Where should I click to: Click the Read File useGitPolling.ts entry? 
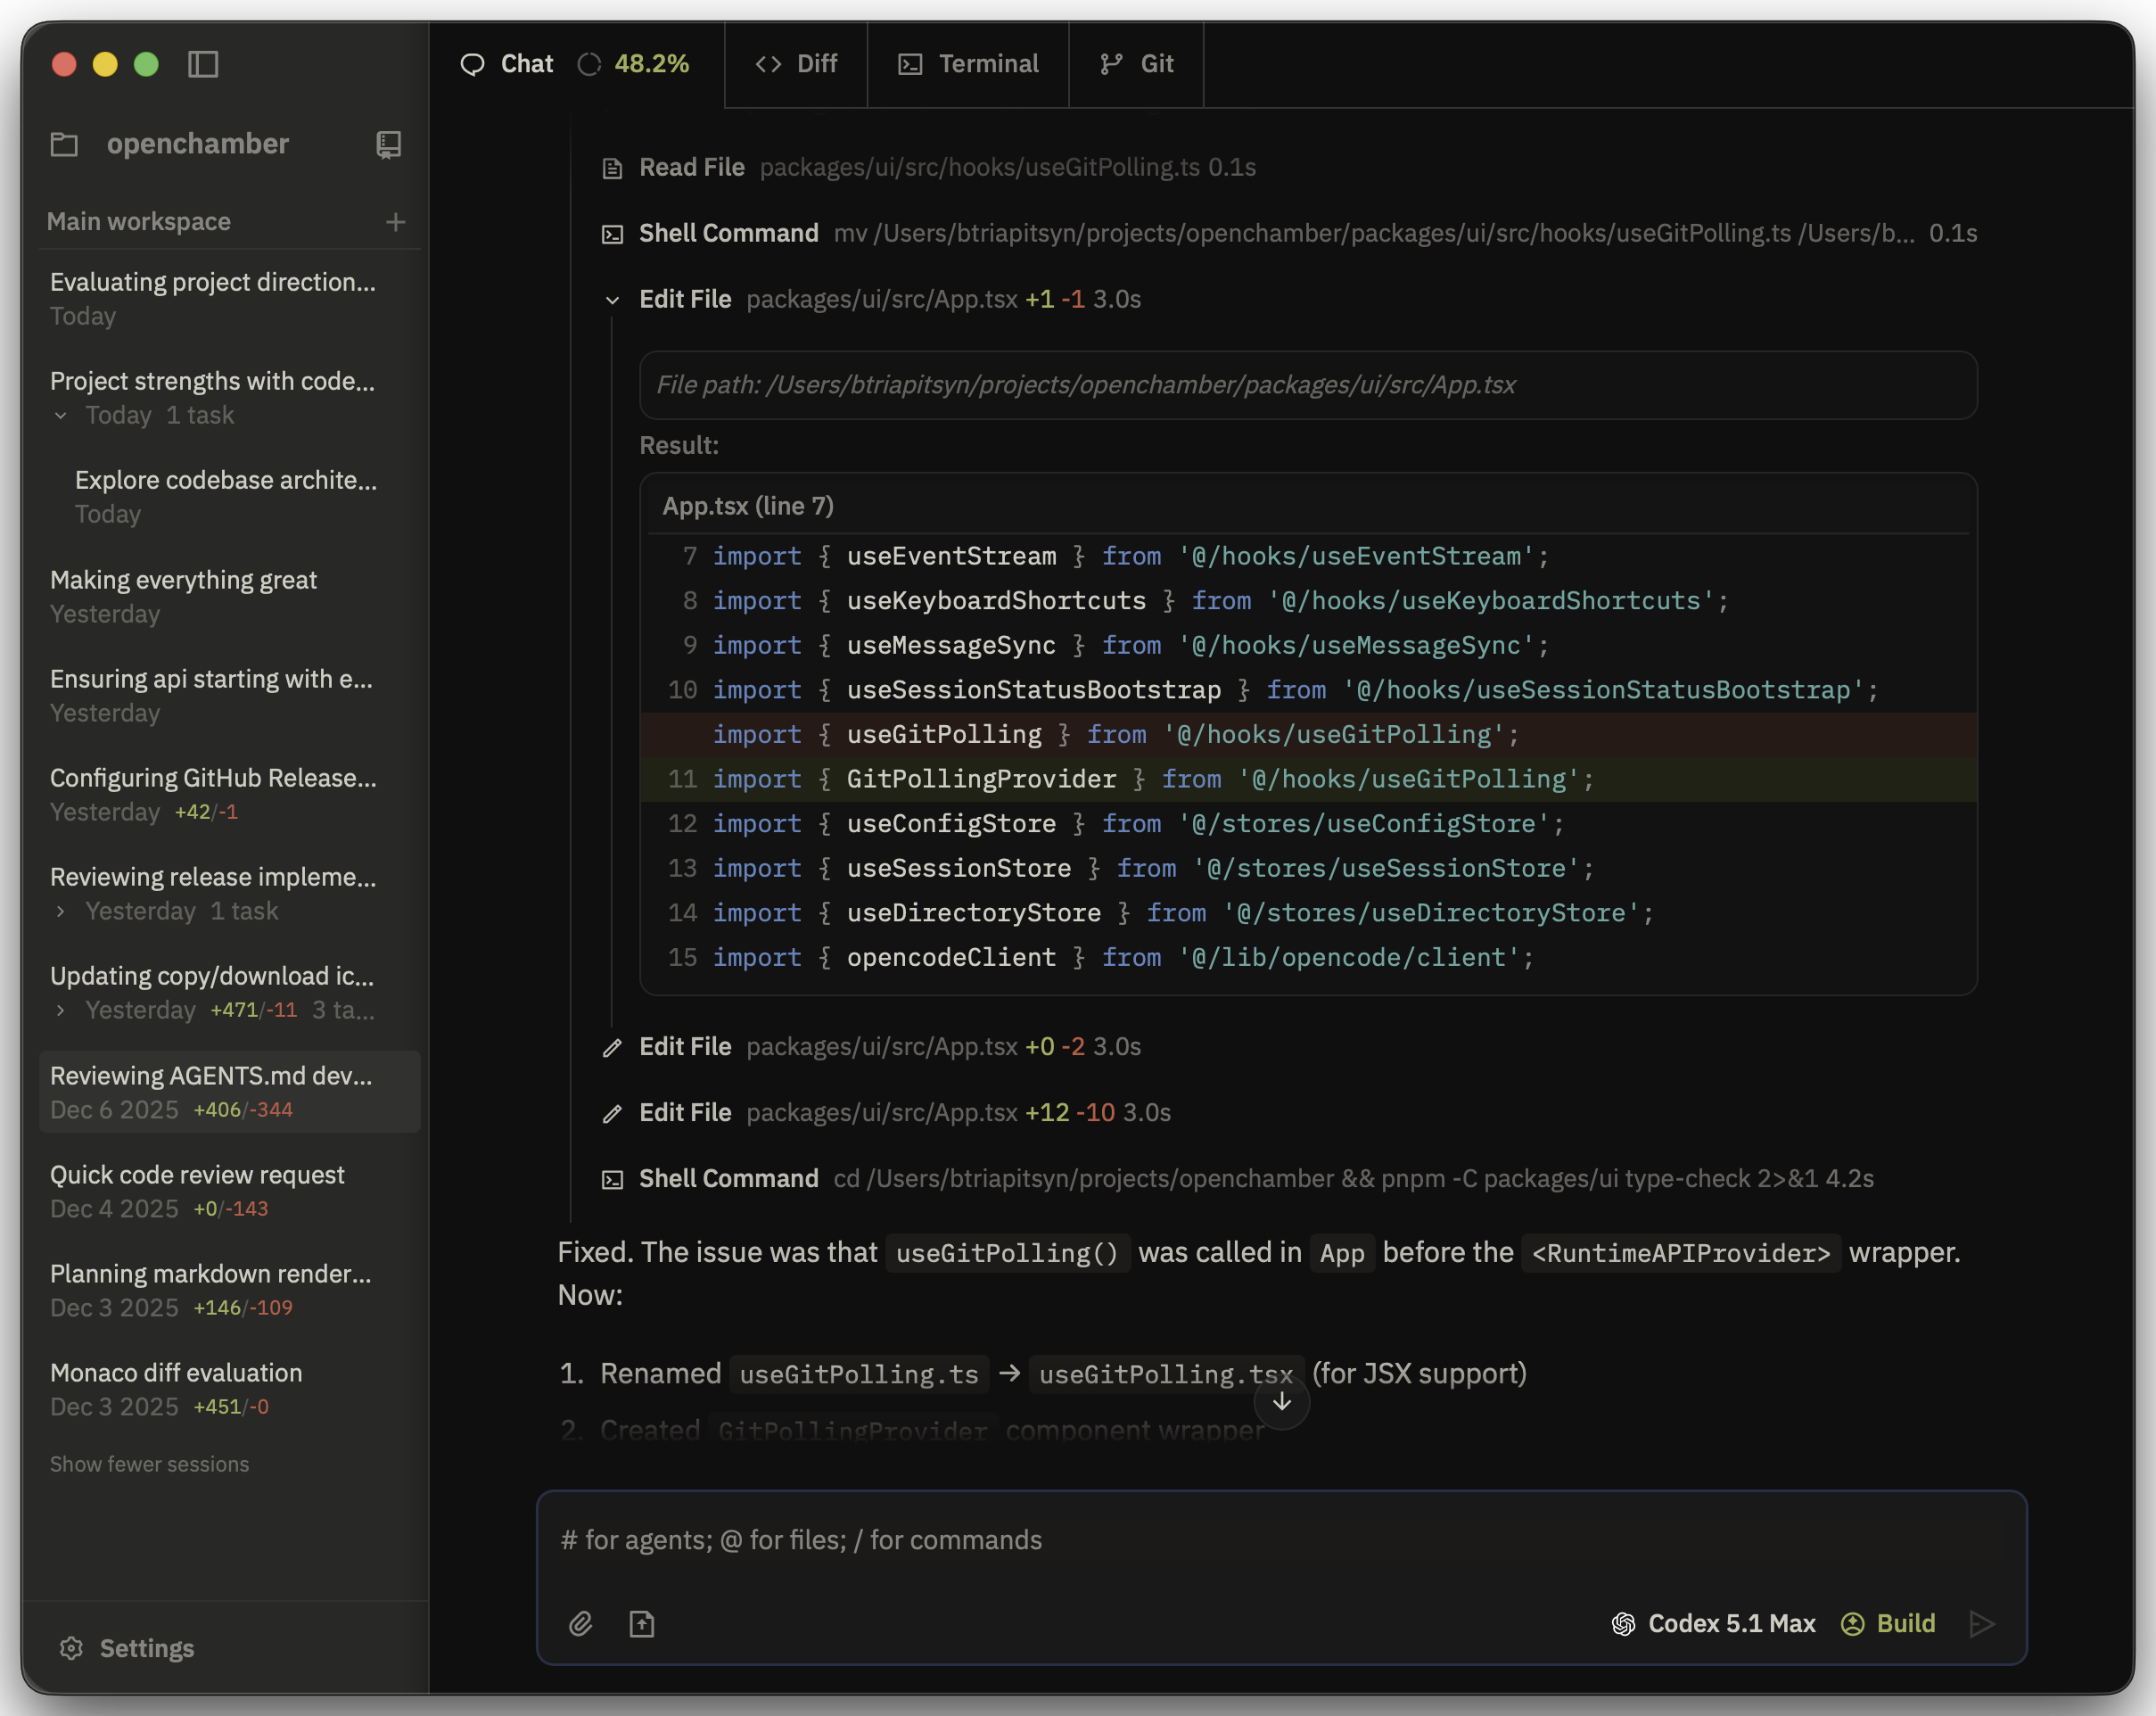pyautogui.click(x=928, y=168)
